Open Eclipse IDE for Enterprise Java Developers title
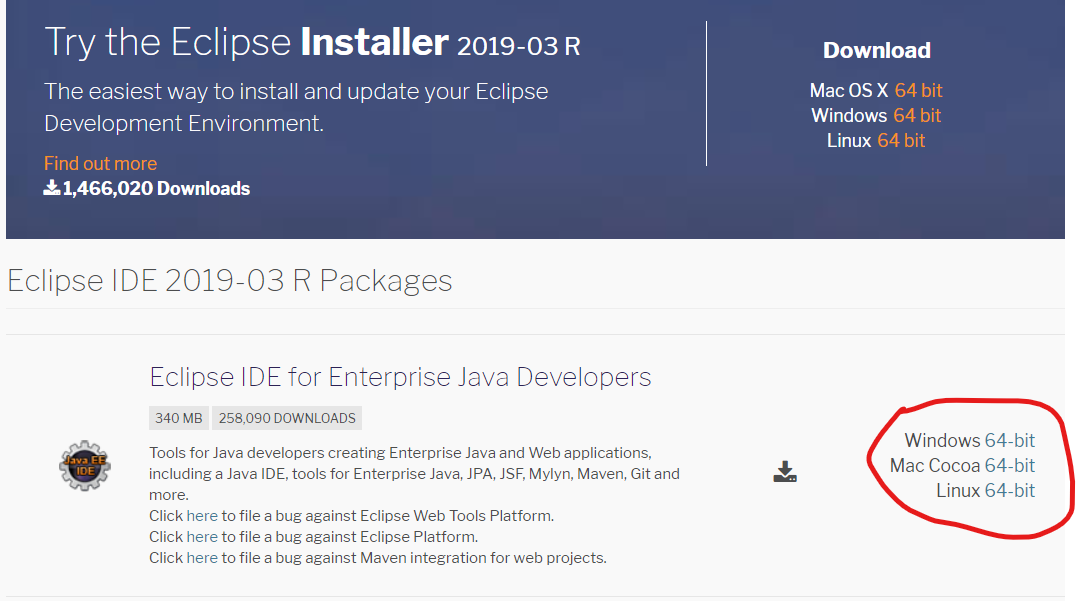The width and height of the screenshot is (1076, 601). pos(400,377)
